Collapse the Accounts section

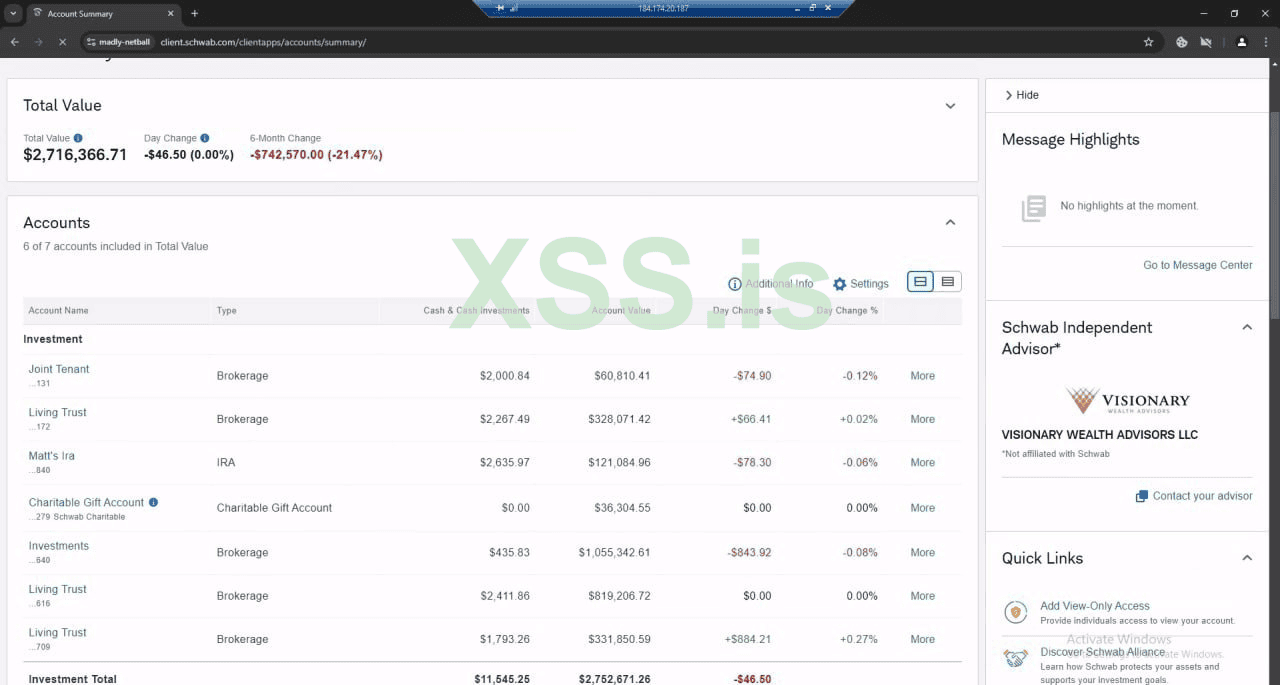(950, 223)
